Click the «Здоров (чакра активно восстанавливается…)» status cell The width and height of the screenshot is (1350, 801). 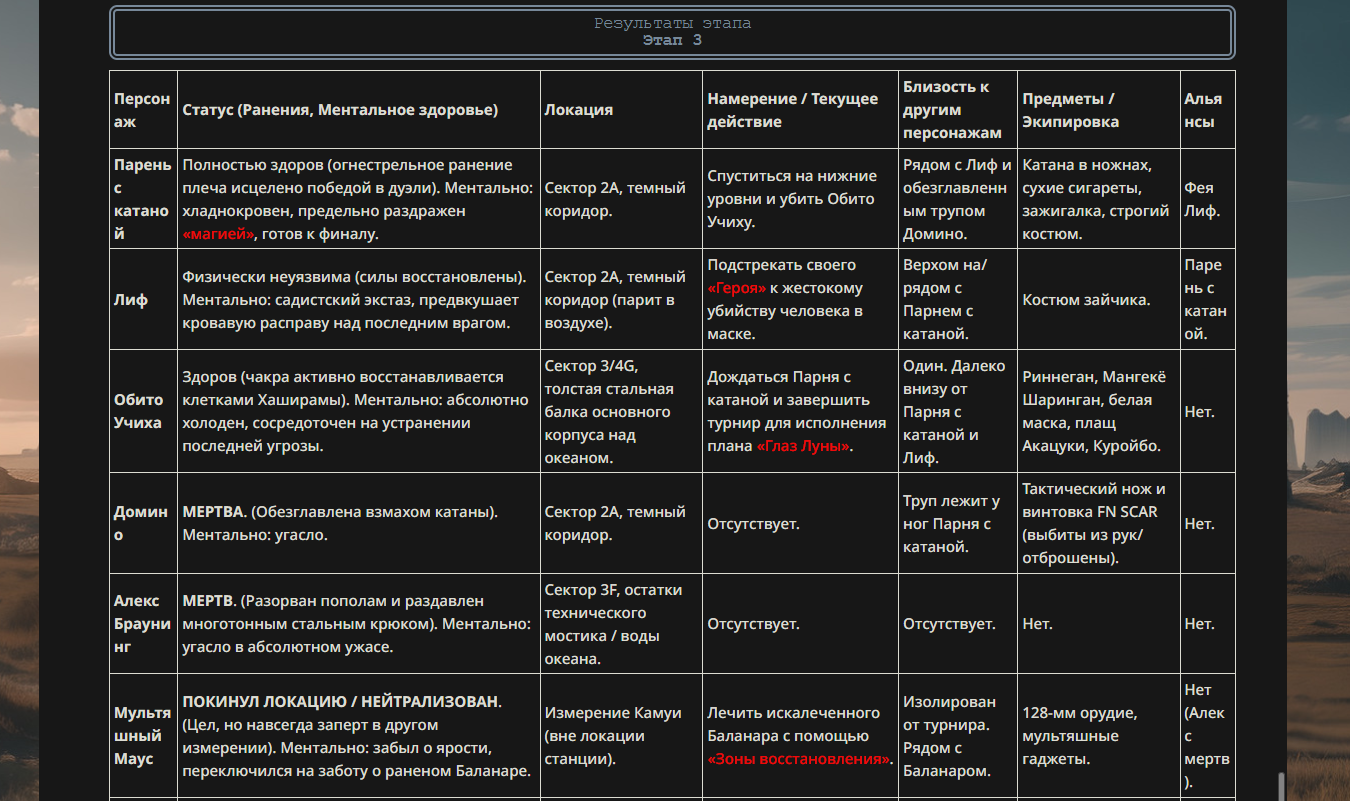click(x=359, y=412)
